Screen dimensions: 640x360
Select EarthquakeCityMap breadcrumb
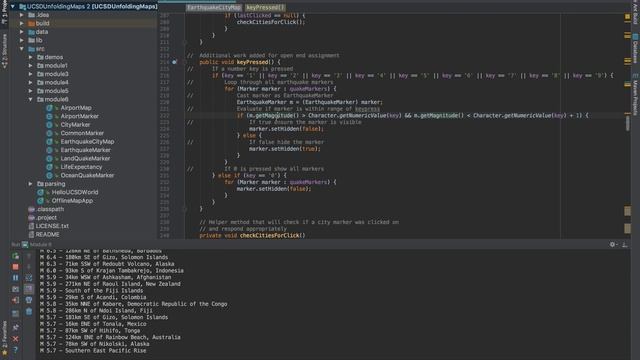click(x=214, y=7)
